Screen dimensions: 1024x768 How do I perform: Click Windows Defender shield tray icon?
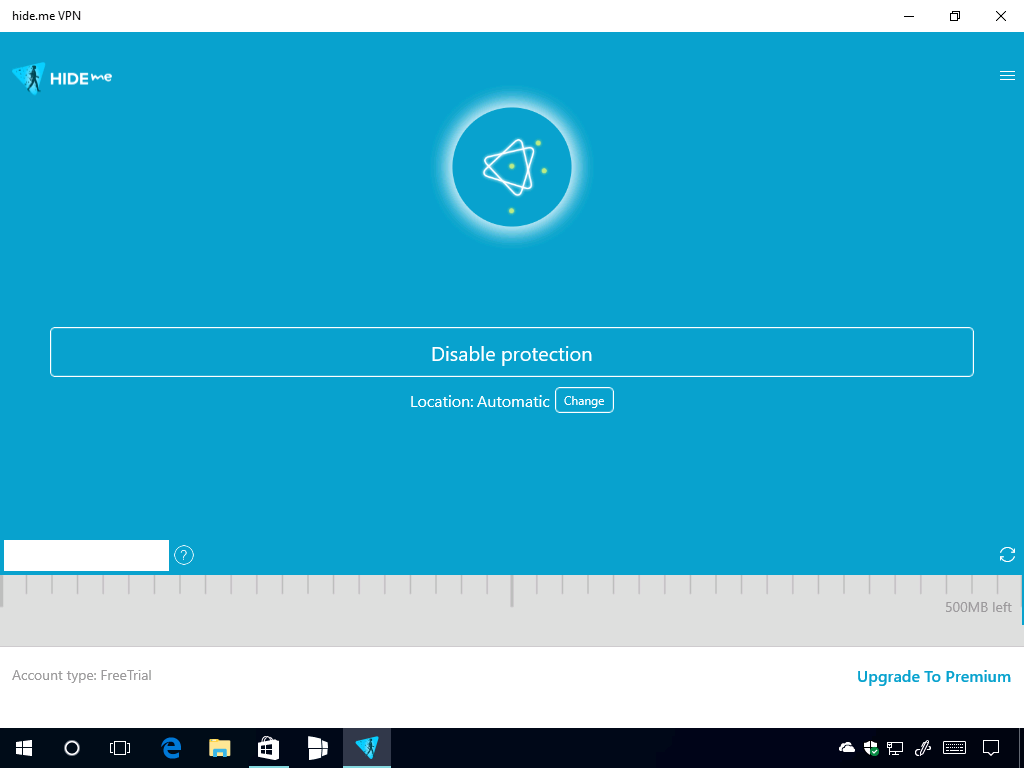871,748
